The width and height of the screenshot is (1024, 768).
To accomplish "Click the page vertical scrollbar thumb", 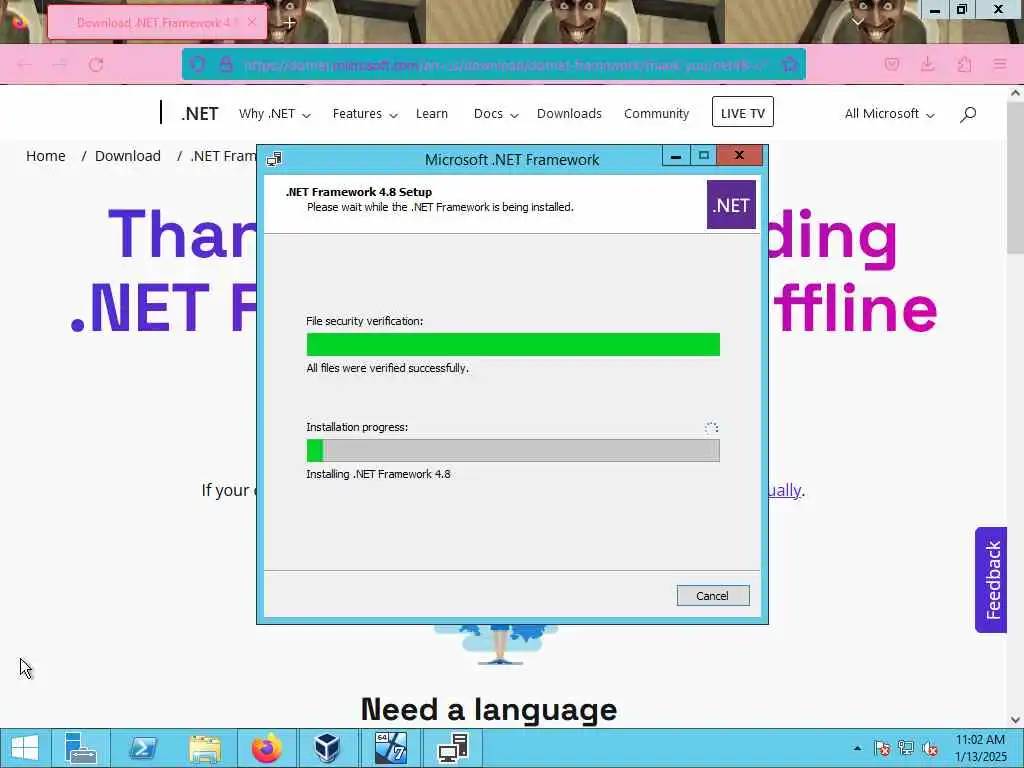I will [1016, 178].
